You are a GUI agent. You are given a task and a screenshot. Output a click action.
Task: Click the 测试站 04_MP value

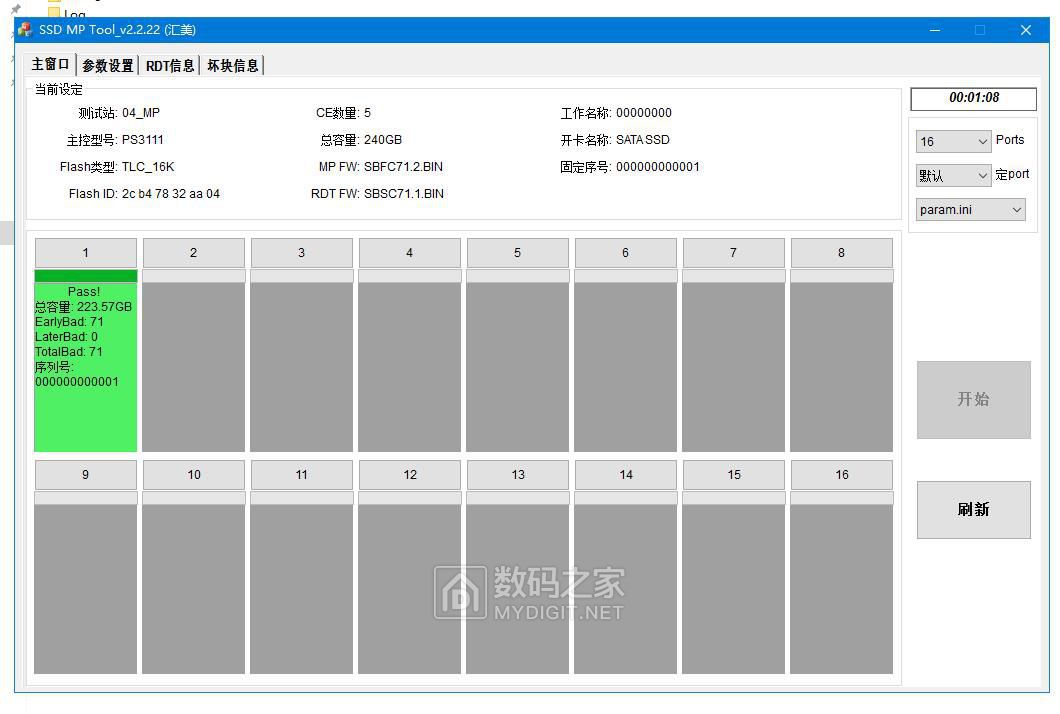click(x=141, y=113)
